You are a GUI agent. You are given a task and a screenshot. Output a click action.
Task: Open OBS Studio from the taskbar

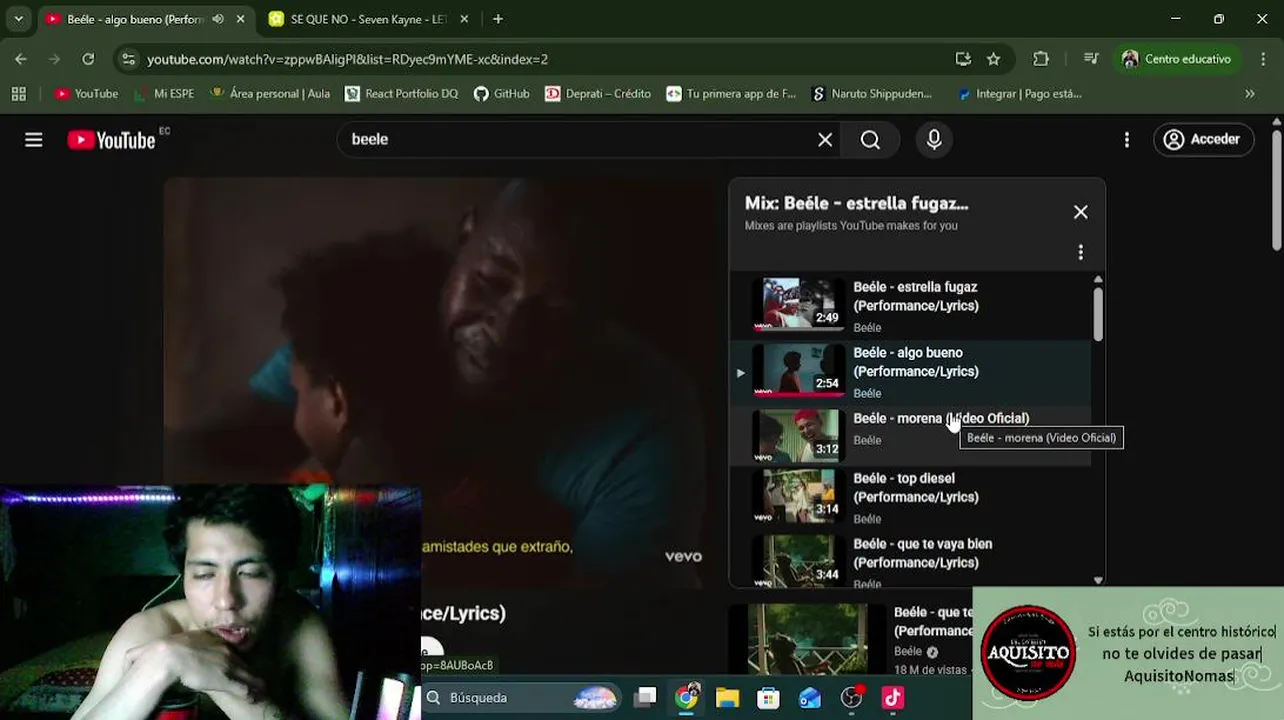[851, 698]
